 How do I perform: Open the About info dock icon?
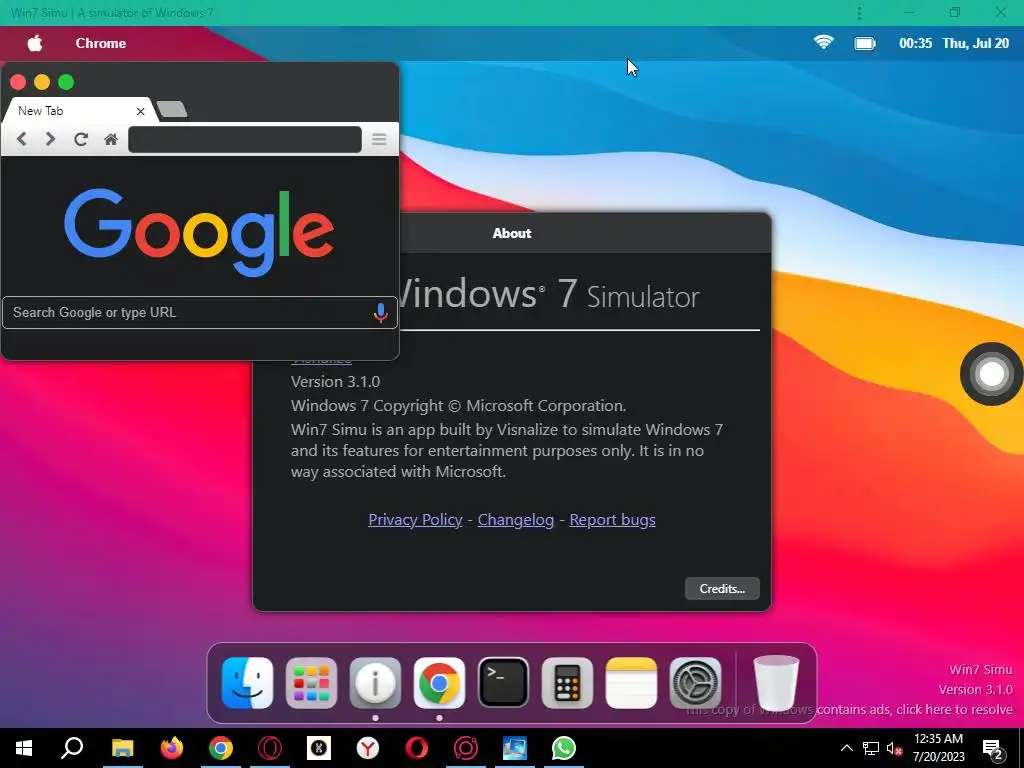(x=376, y=683)
